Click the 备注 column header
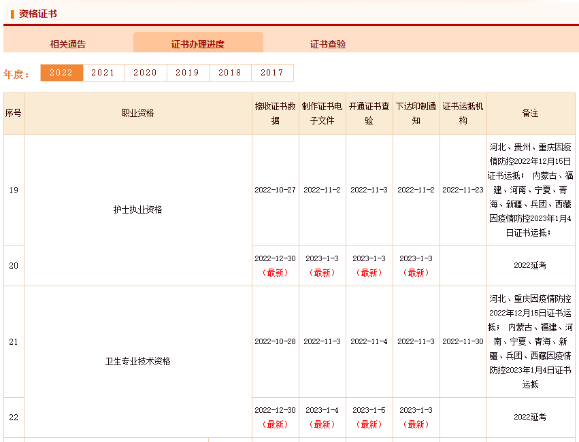Screen dimensions: 579x442 click(x=531, y=113)
